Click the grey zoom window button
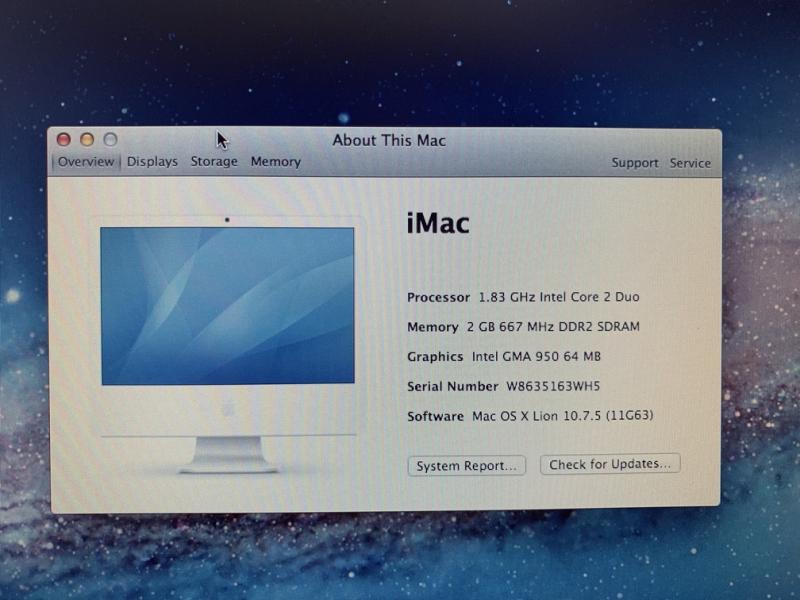Screen dimensions: 800x600 (111, 139)
